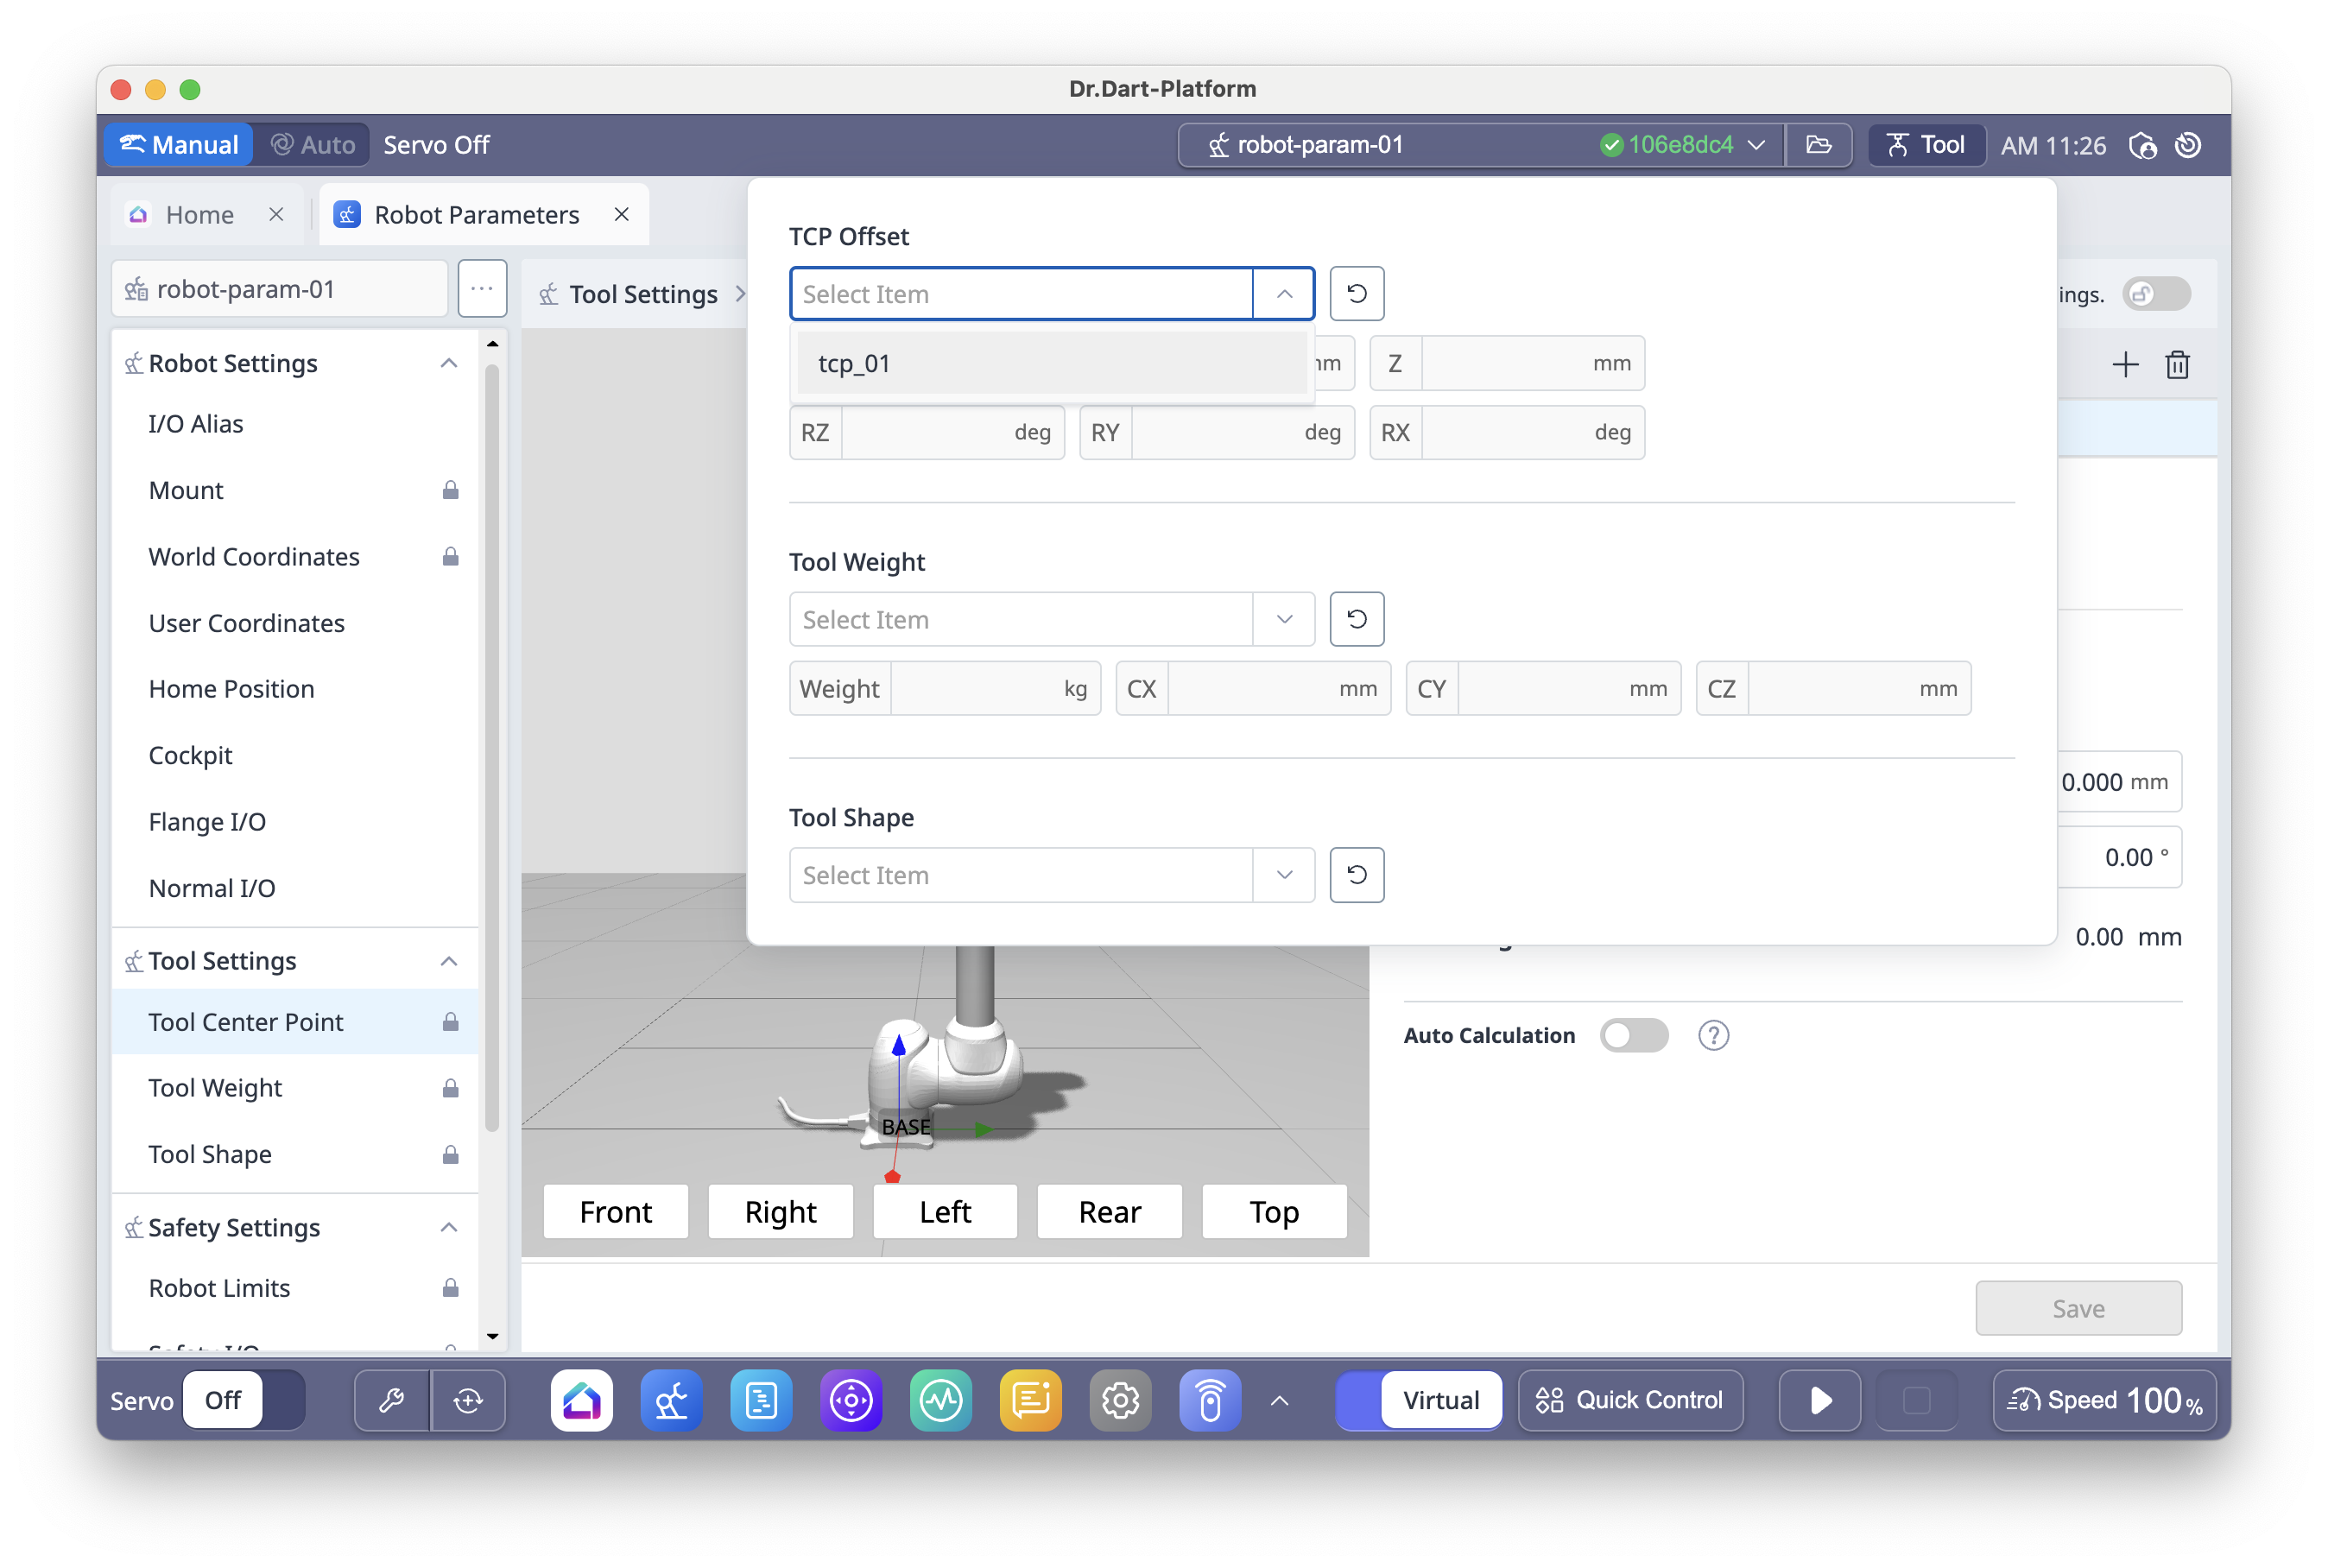Click the Tool Weight reset icon

1356,619
